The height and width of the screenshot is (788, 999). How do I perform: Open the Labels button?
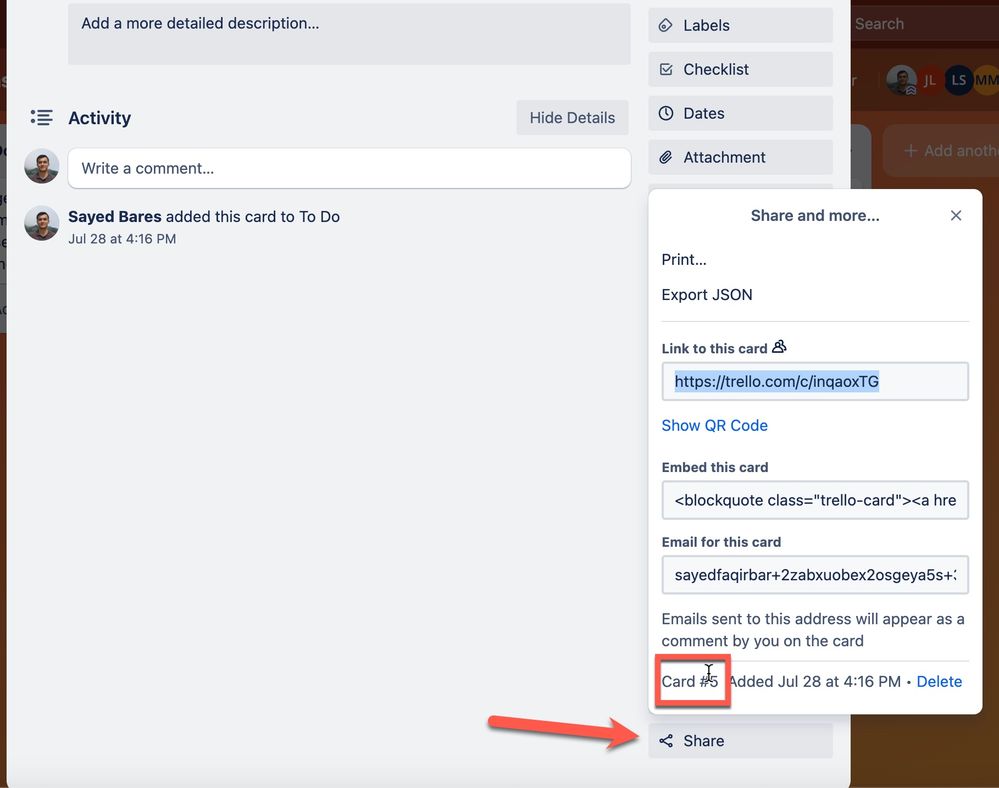coord(740,25)
